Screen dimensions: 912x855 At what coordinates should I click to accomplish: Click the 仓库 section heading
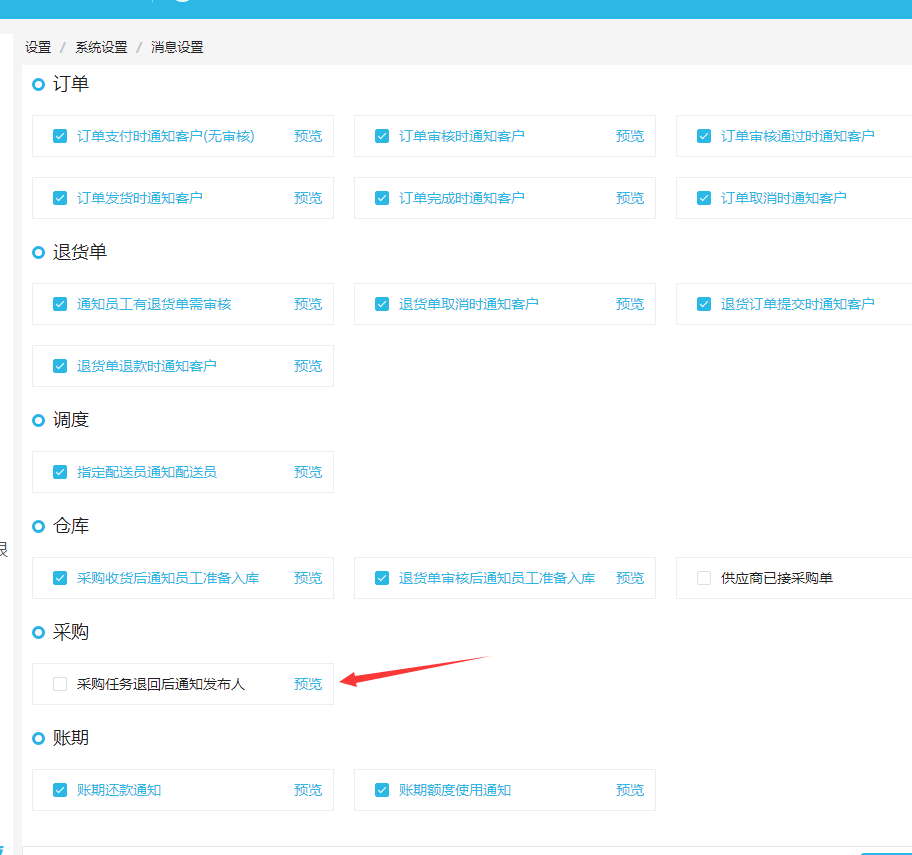(x=71, y=526)
